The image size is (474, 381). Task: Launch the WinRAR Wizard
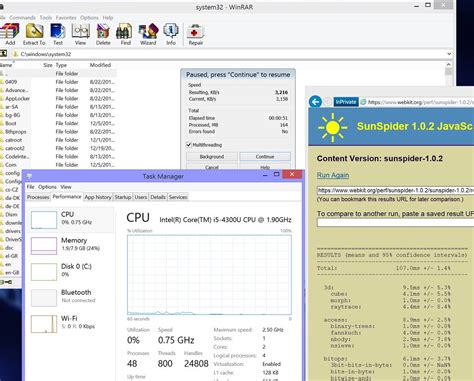point(148,34)
